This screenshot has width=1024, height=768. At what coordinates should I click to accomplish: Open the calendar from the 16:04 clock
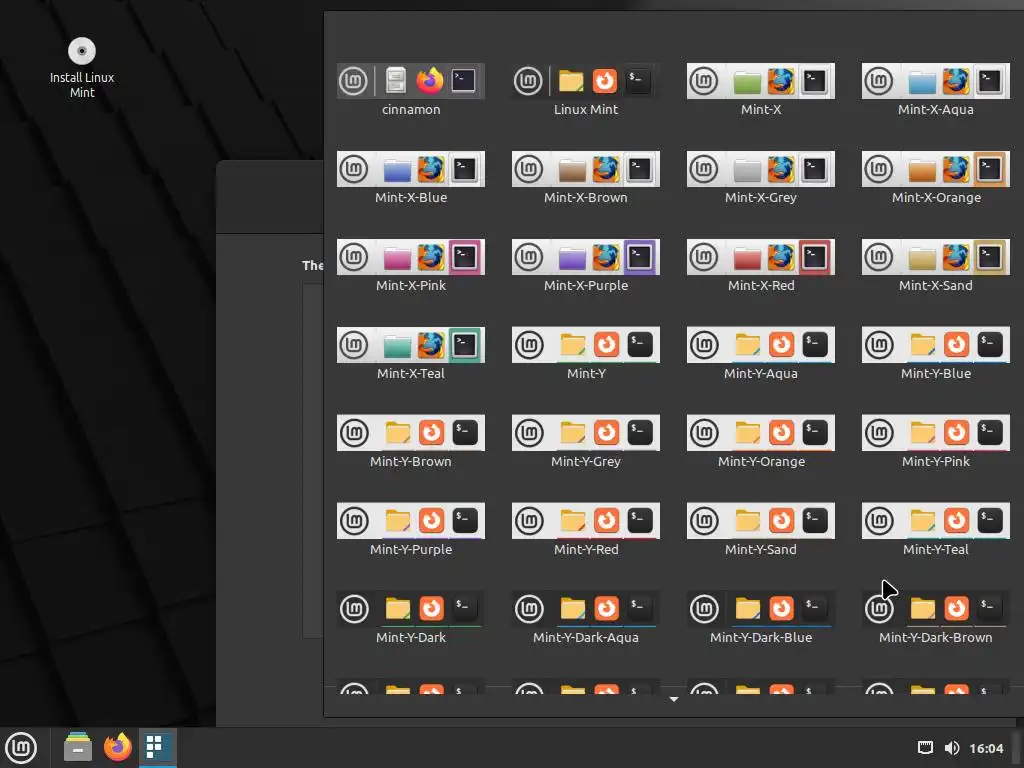tap(986, 748)
